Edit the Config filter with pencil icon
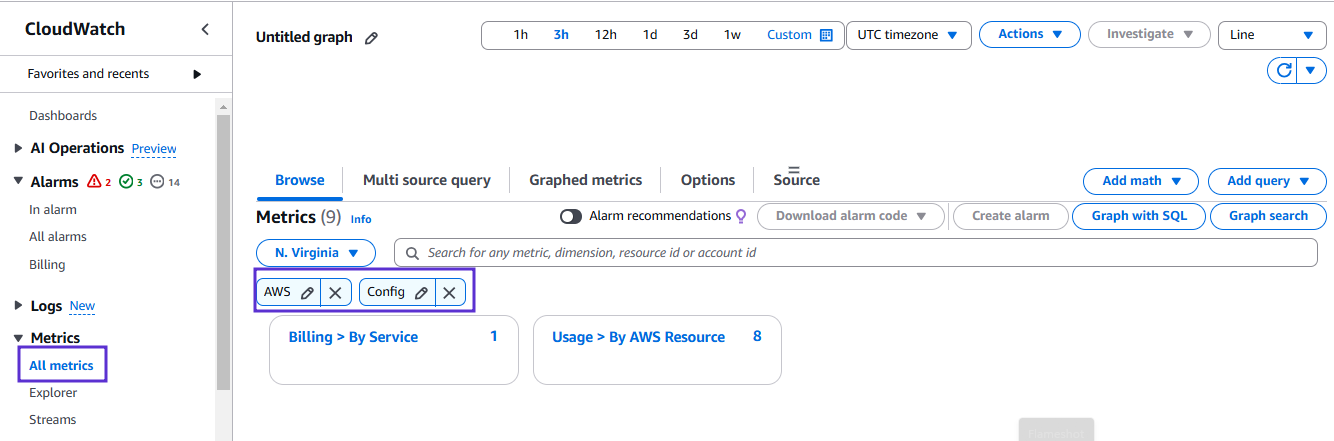Screen dimensions: 1334x441 click(421, 293)
